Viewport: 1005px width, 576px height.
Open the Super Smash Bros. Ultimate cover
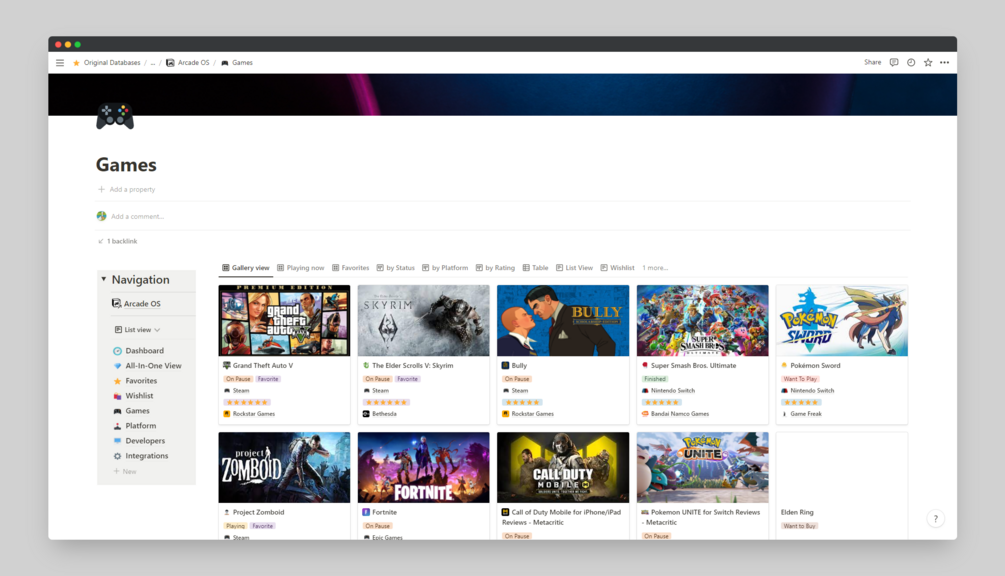point(702,320)
